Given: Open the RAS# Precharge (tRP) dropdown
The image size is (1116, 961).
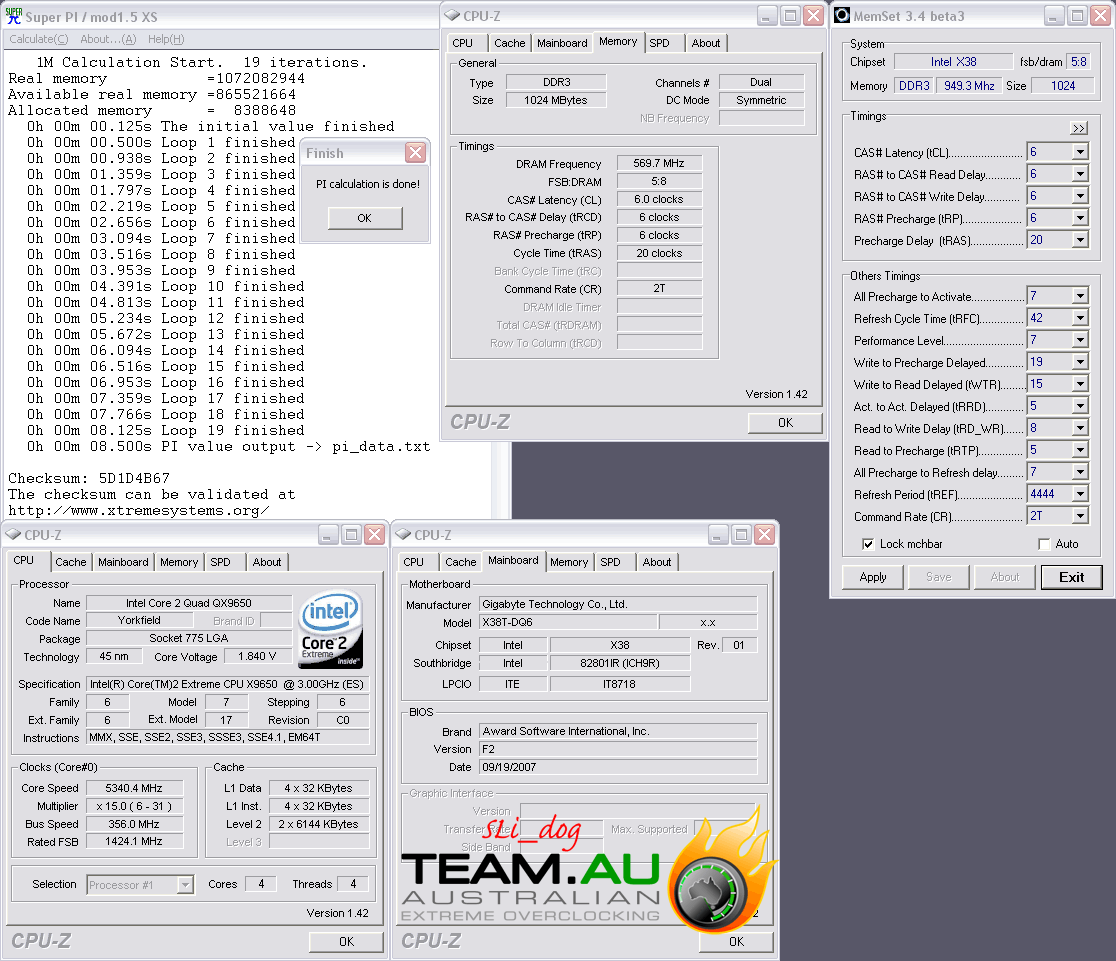Looking at the screenshot, I should (x=1080, y=219).
